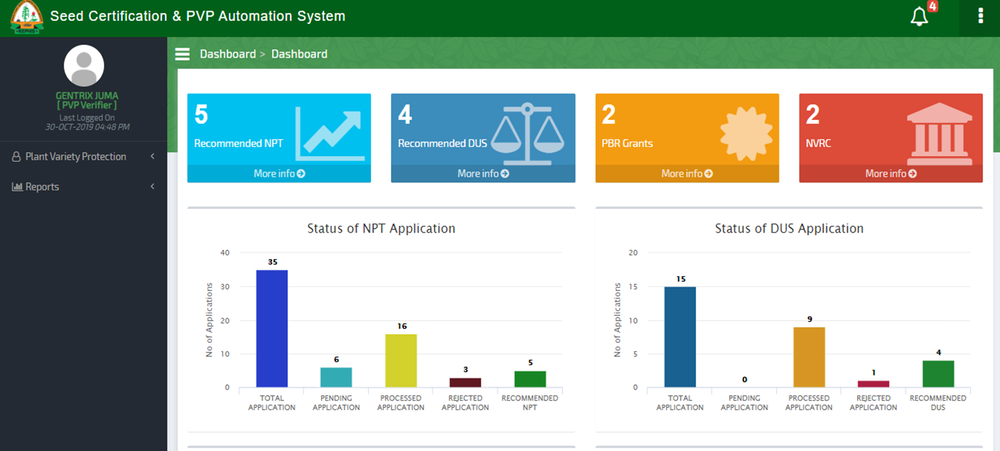Open the notifications bell icon
This screenshot has width=1000, height=451.
(x=918, y=17)
